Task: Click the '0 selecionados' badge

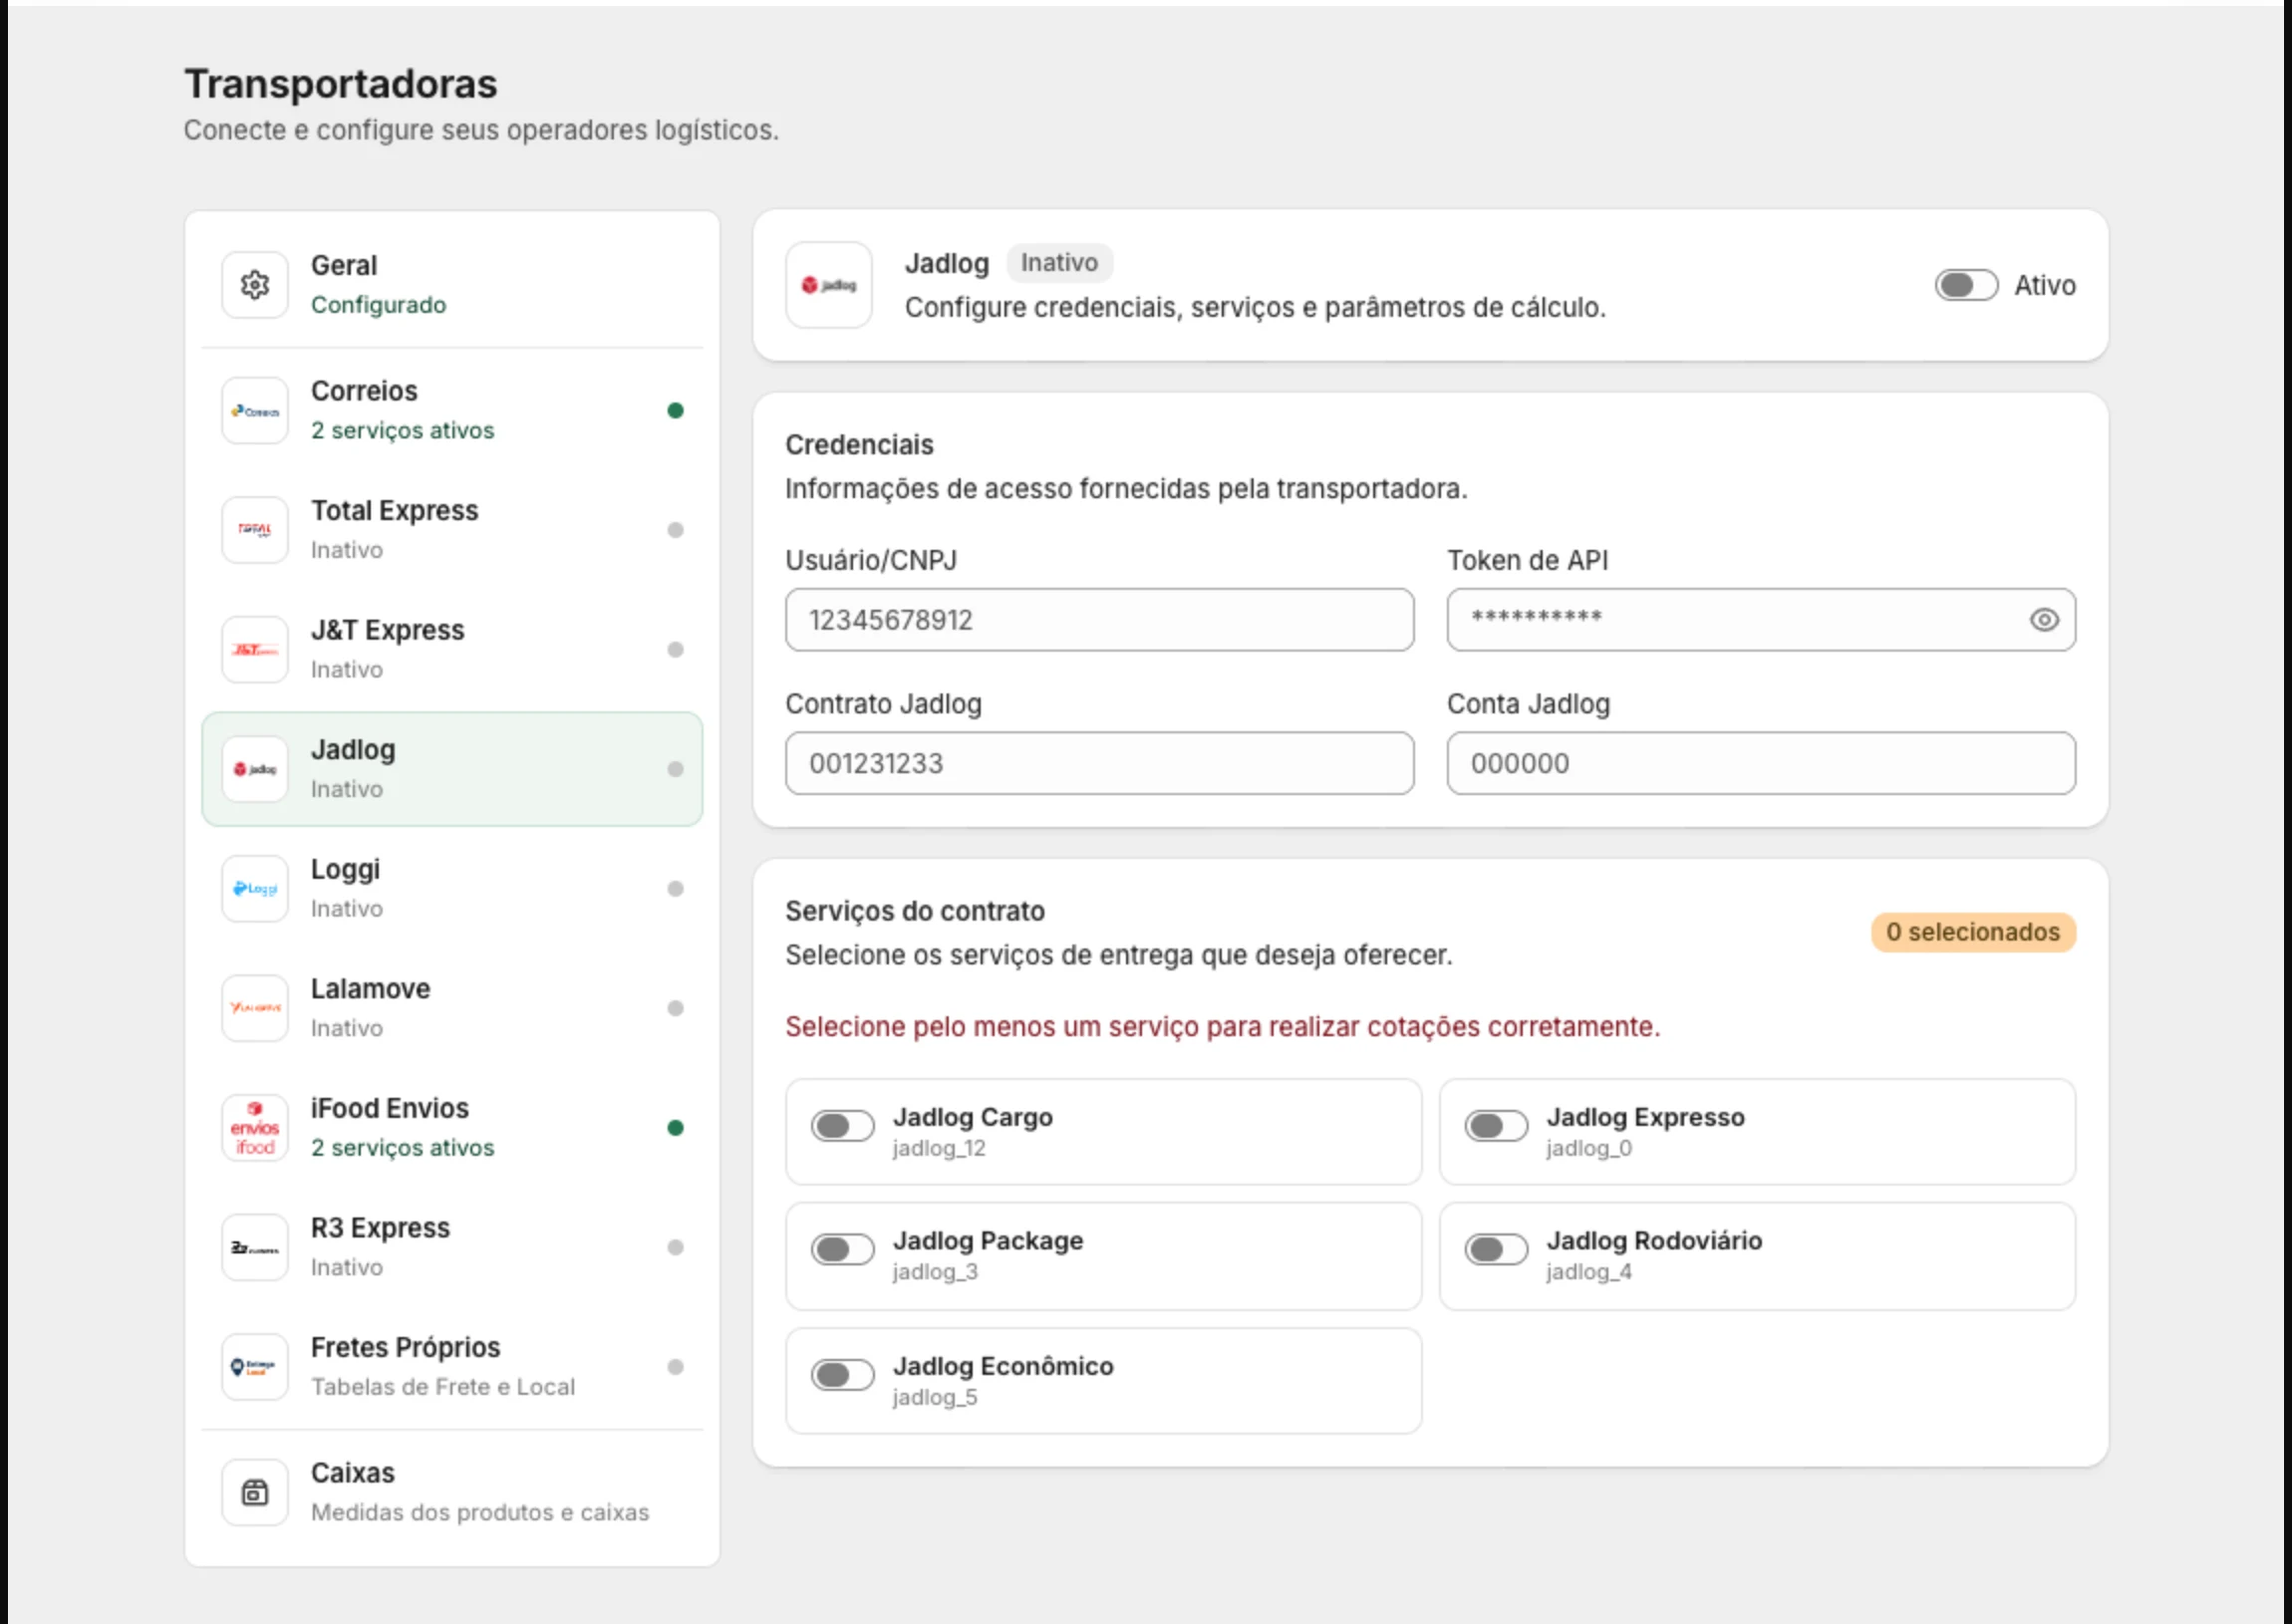Action: (x=1973, y=933)
